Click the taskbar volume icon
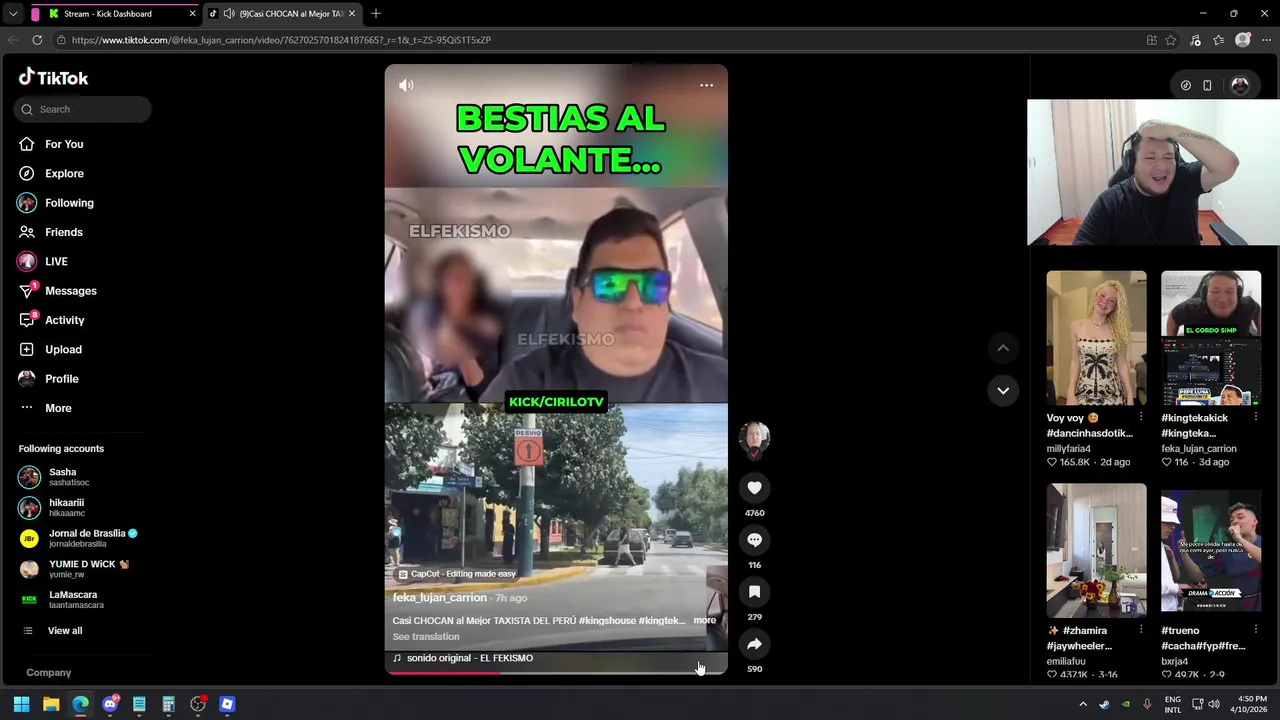Image resolution: width=1280 pixels, height=720 pixels. (x=1214, y=704)
